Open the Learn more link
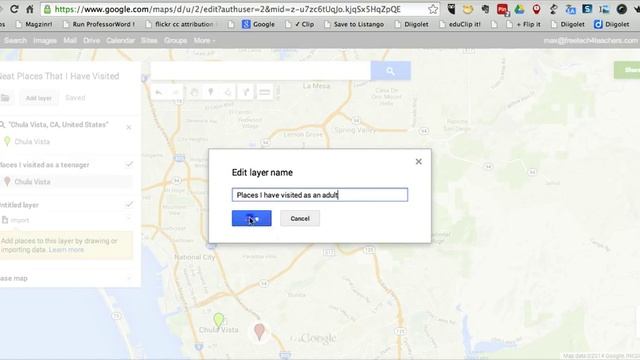The image size is (640, 360). click(x=66, y=249)
